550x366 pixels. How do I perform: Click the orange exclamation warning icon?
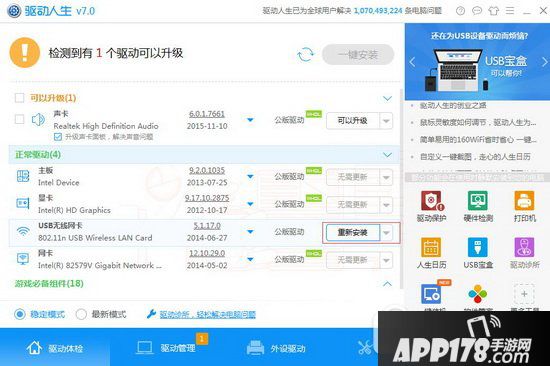pyautogui.click(x=25, y=53)
